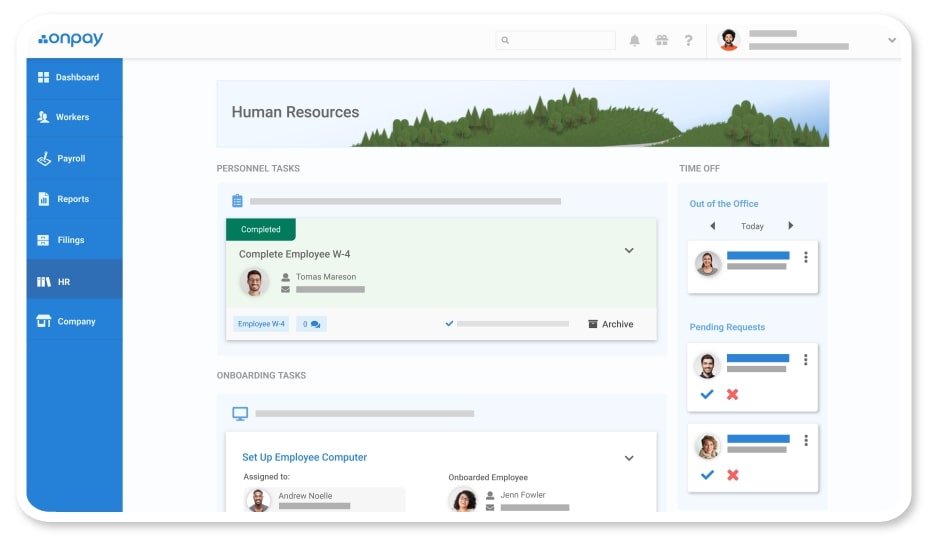Approve the first pending time off request
Viewport: 928px width, 536px height.
pos(707,394)
